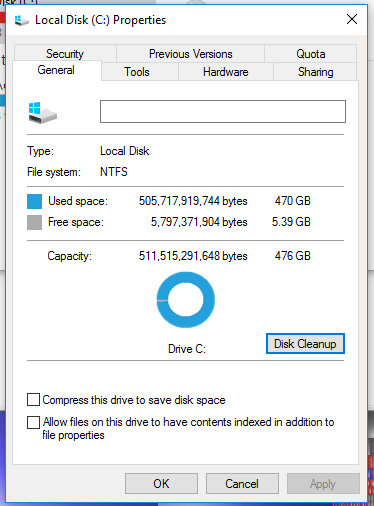This screenshot has height=506, width=374.
Task: Click the drive usage donut chart
Action: (x=186, y=300)
